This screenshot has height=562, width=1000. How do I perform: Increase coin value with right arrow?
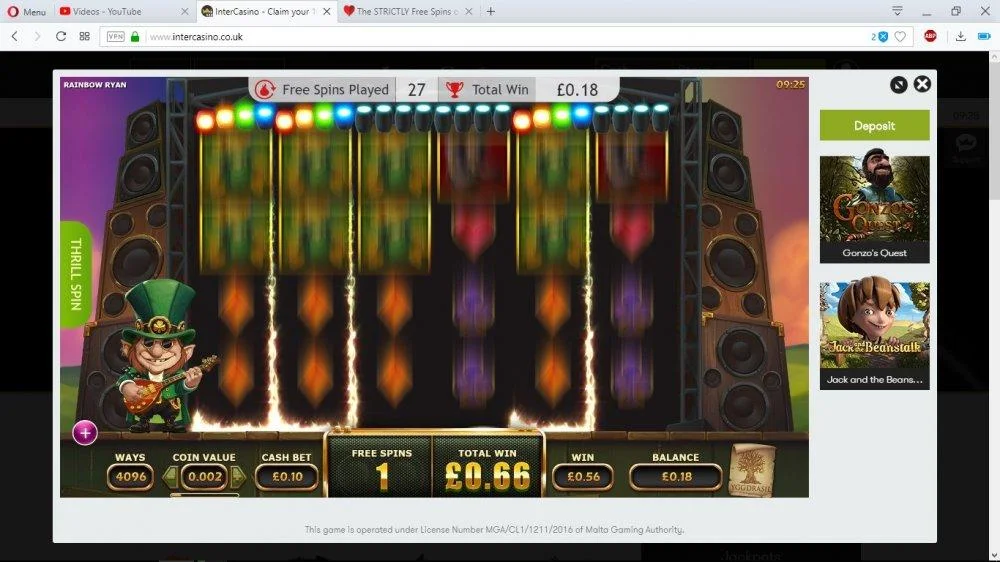pyautogui.click(x=238, y=476)
